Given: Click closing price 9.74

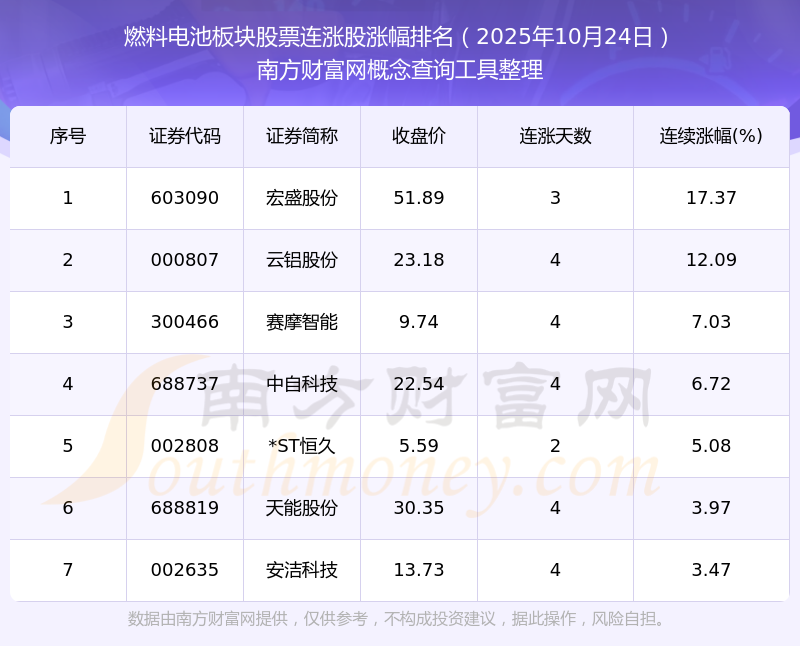Looking at the screenshot, I should tap(418, 322).
